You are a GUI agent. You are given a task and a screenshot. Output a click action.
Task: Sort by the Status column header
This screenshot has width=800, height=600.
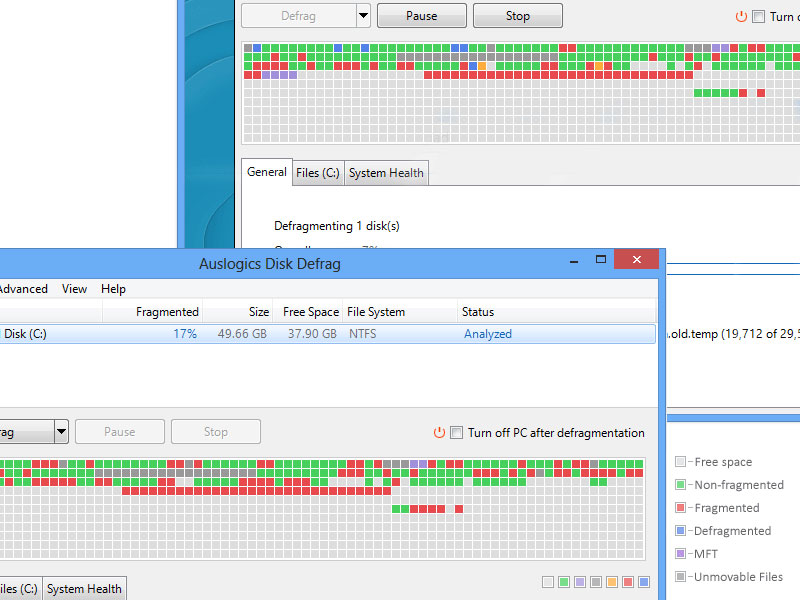(x=556, y=312)
